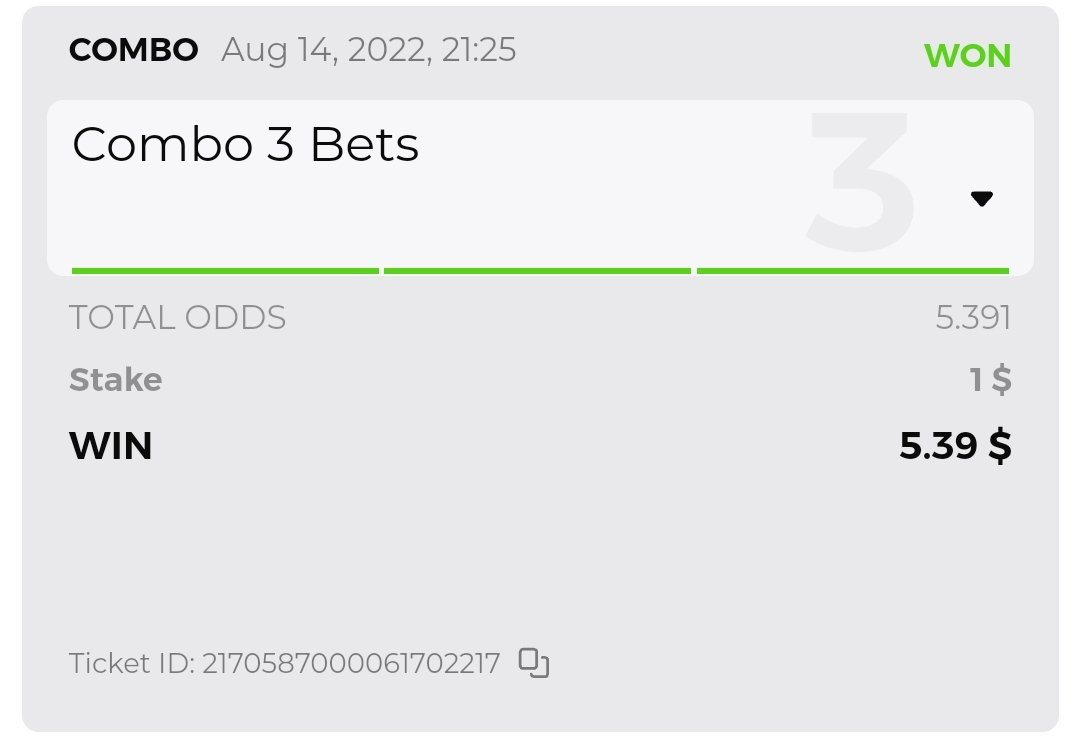Select the ticket number 217058700061702217
Viewport: 1080px width, 746px height.
point(351,663)
